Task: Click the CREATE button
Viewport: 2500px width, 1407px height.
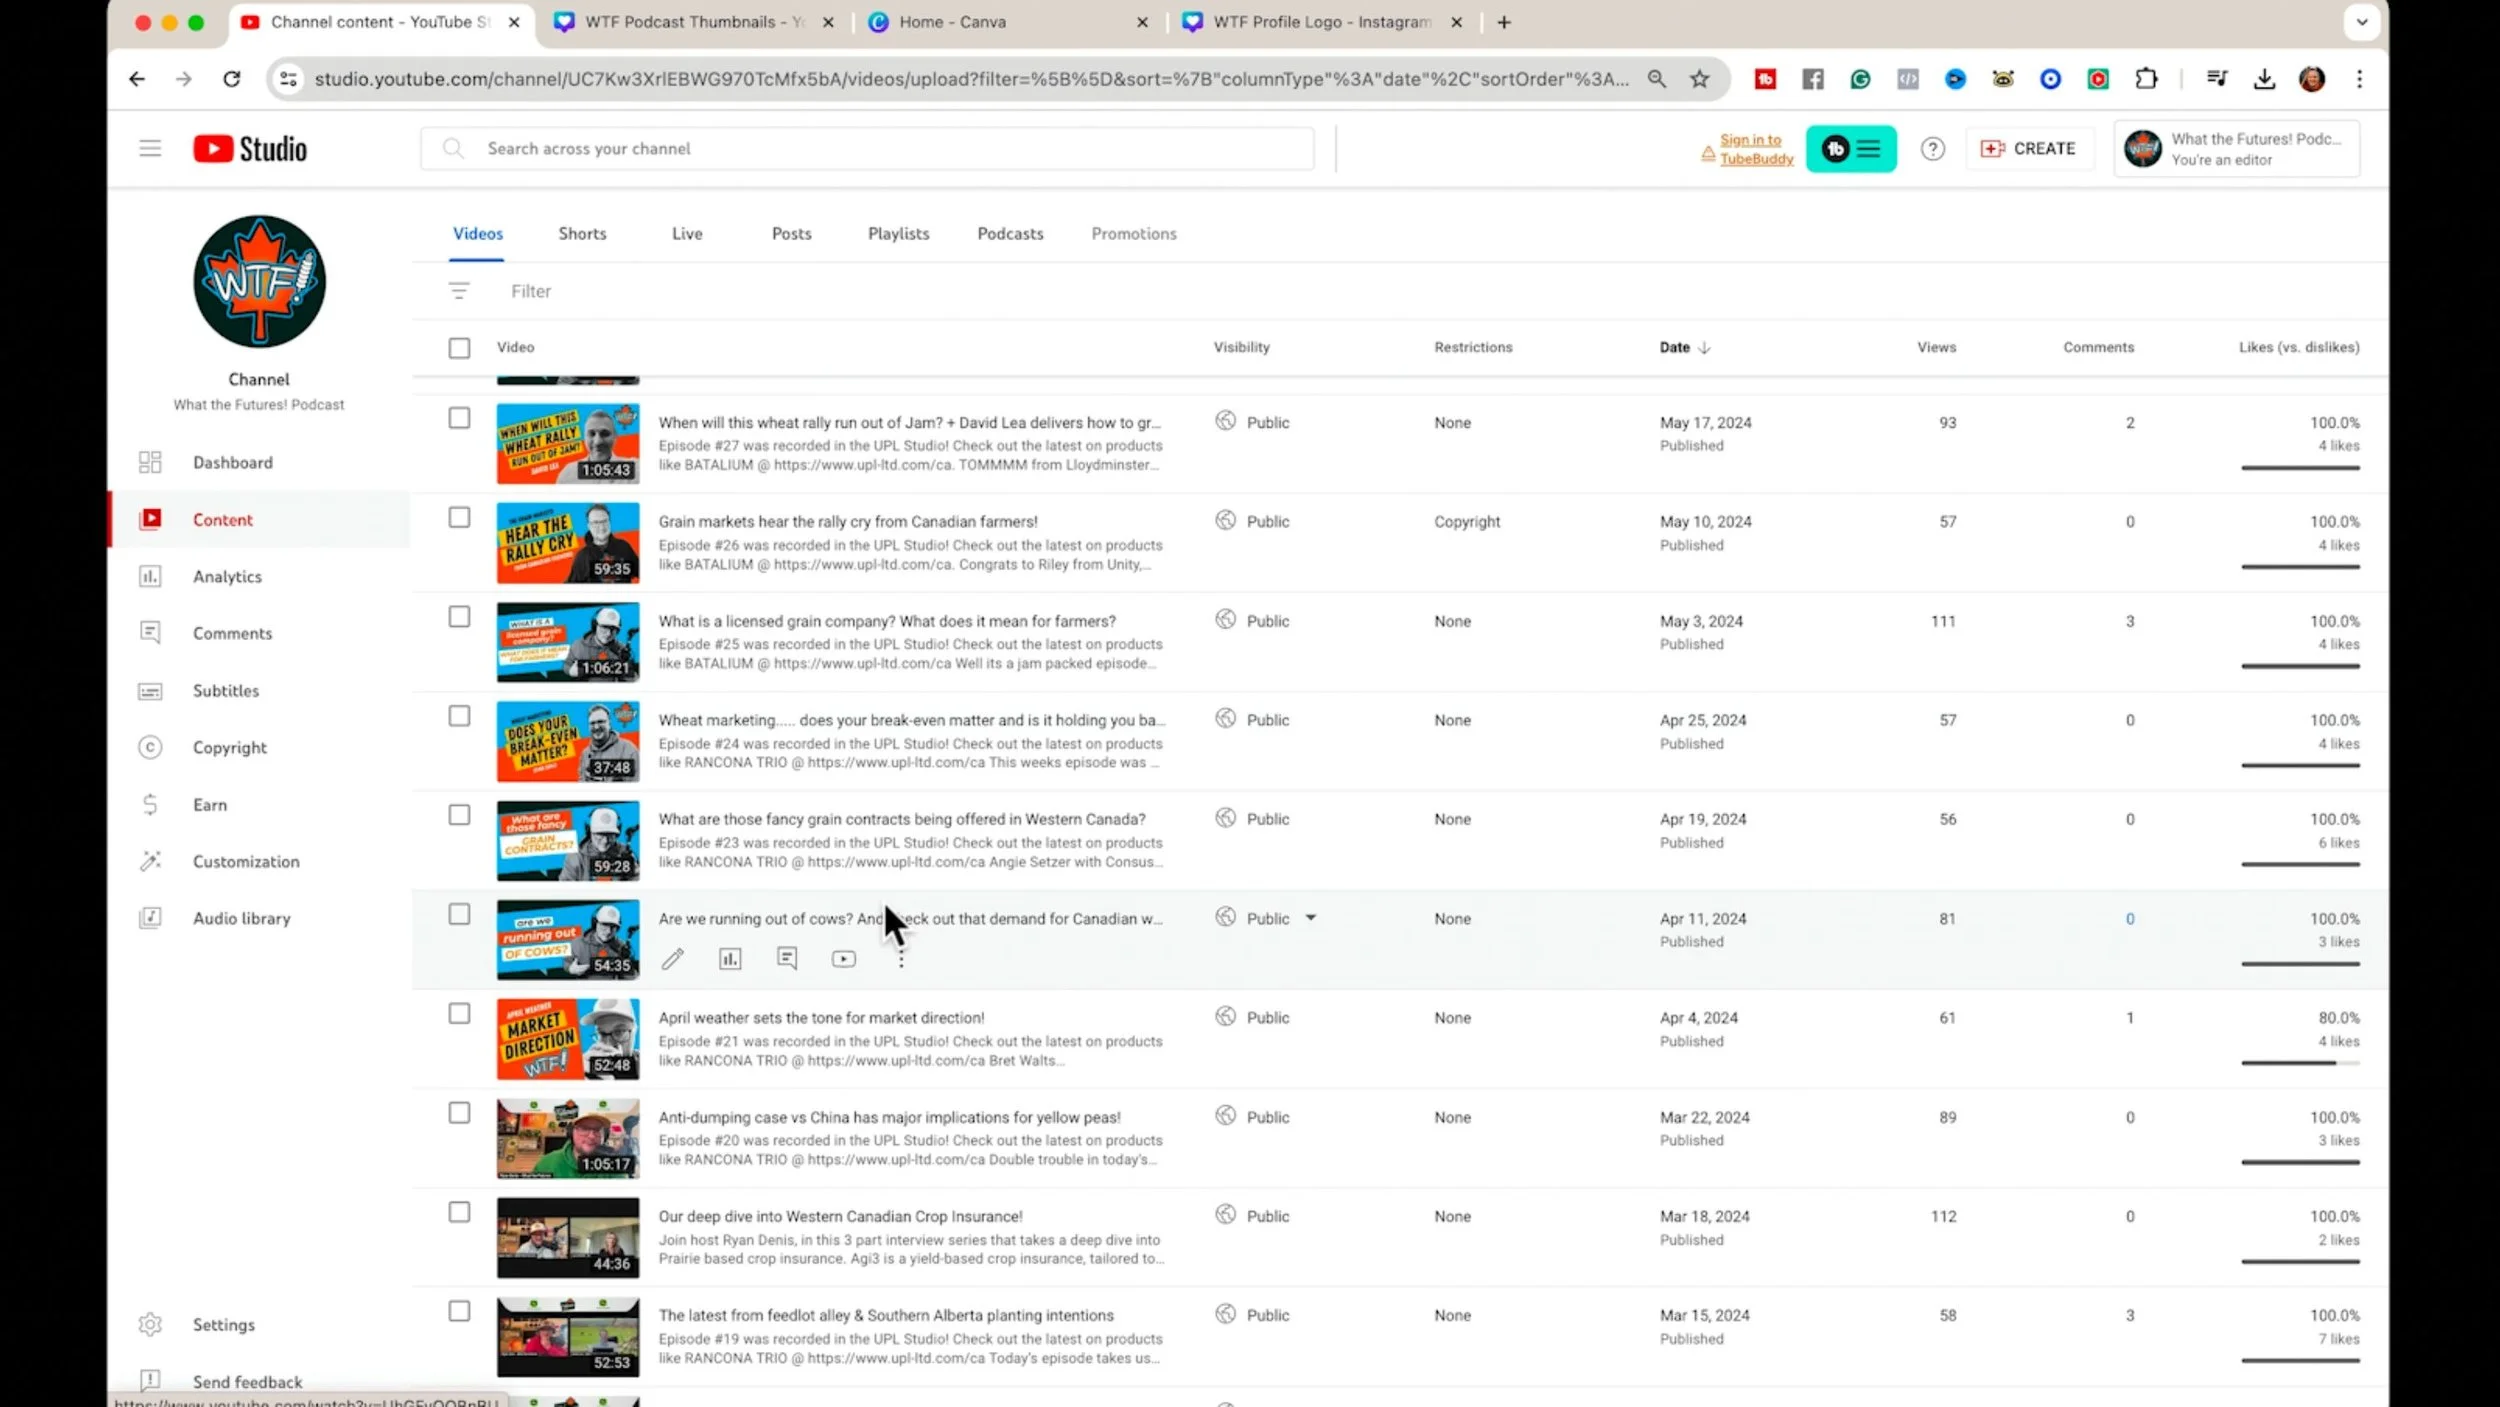Action: (x=2028, y=148)
